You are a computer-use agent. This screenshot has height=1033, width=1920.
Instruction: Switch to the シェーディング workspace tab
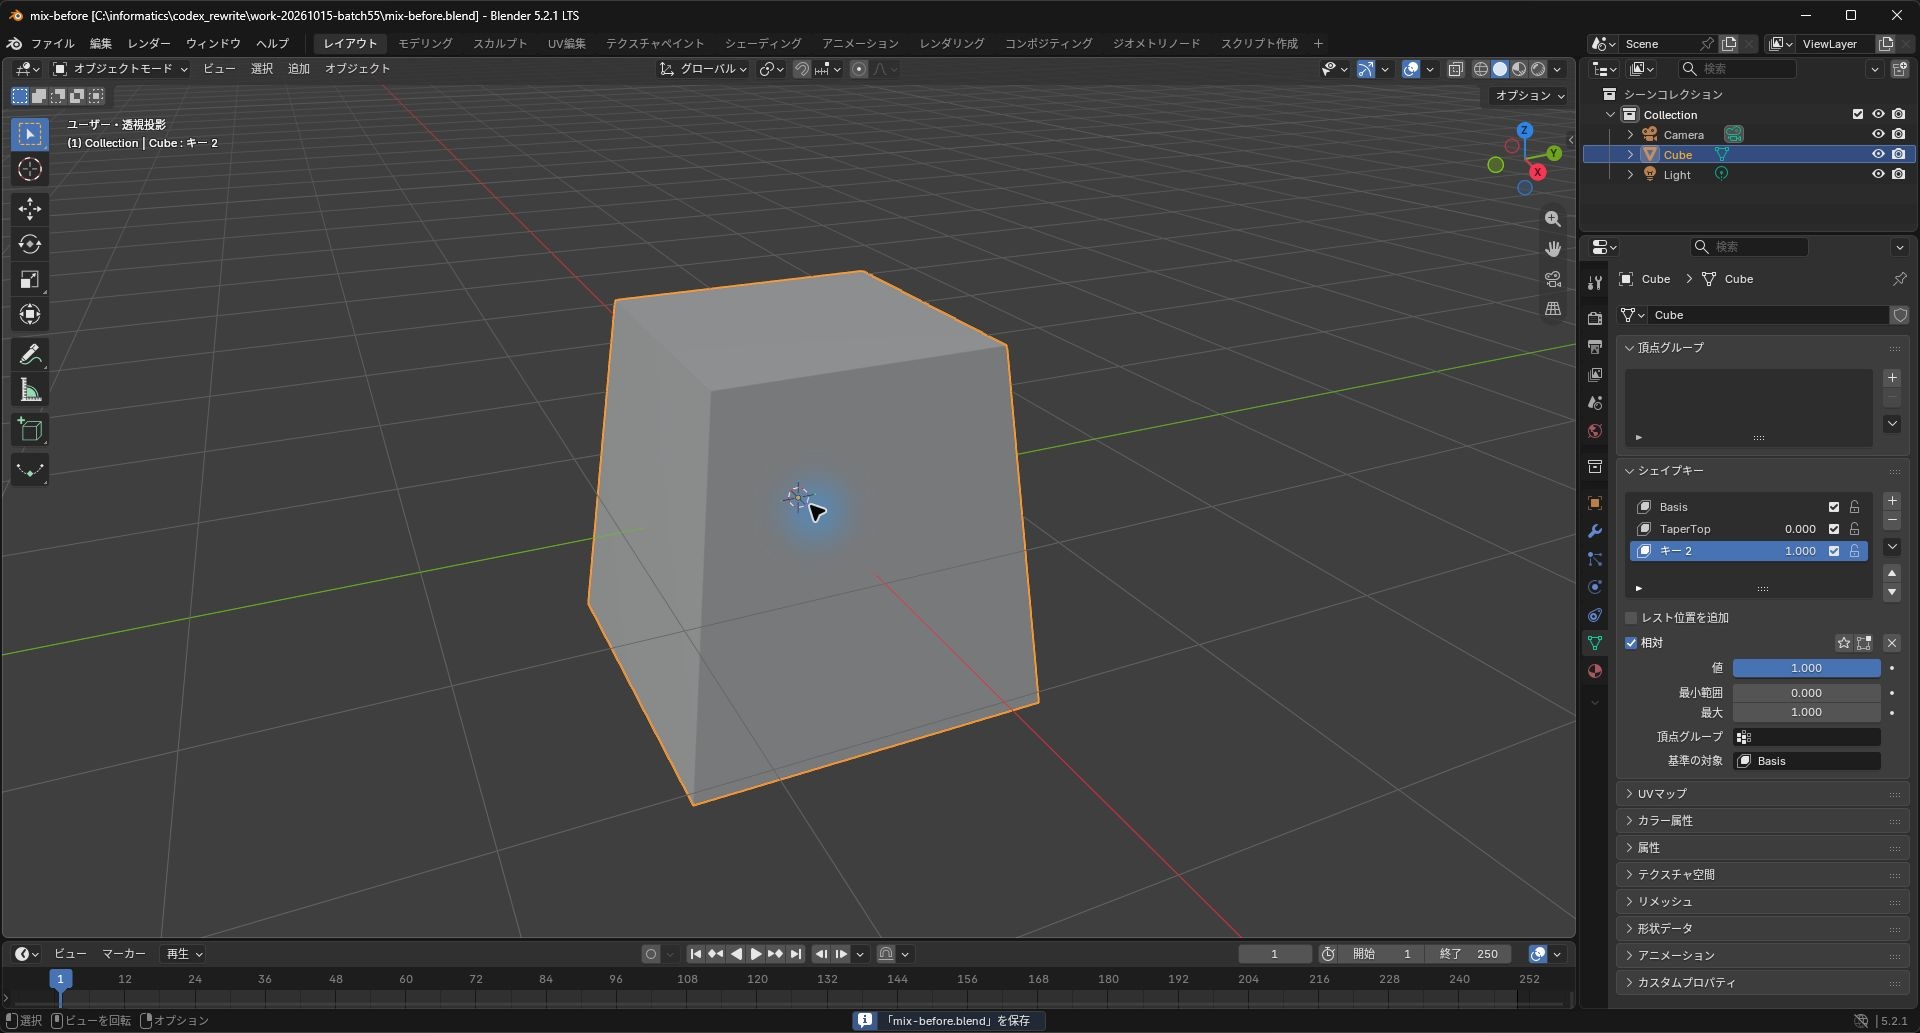click(763, 44)
